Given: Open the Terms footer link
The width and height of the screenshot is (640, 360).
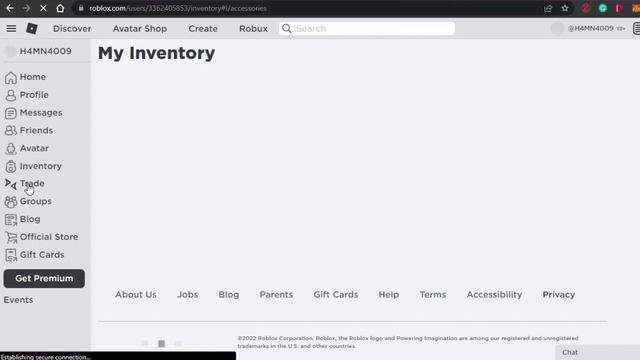Looking at the screenshot, I should tap(433, 294).
